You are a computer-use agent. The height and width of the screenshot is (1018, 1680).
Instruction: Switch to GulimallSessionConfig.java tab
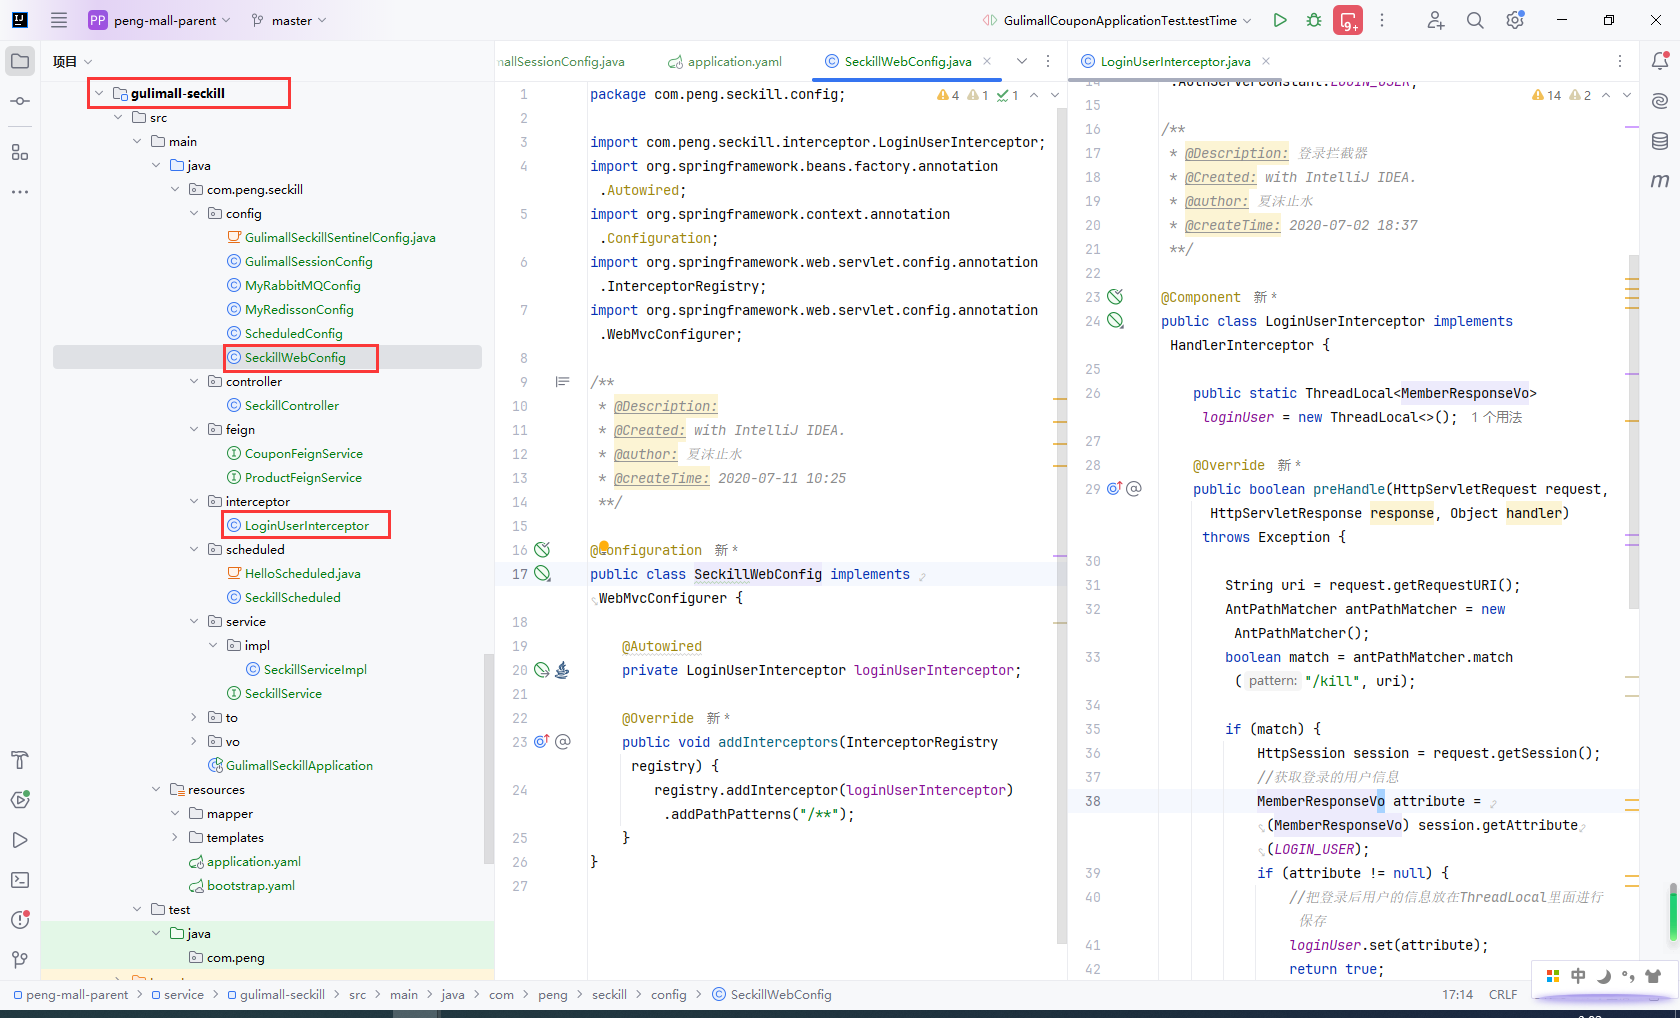[562, 61]
